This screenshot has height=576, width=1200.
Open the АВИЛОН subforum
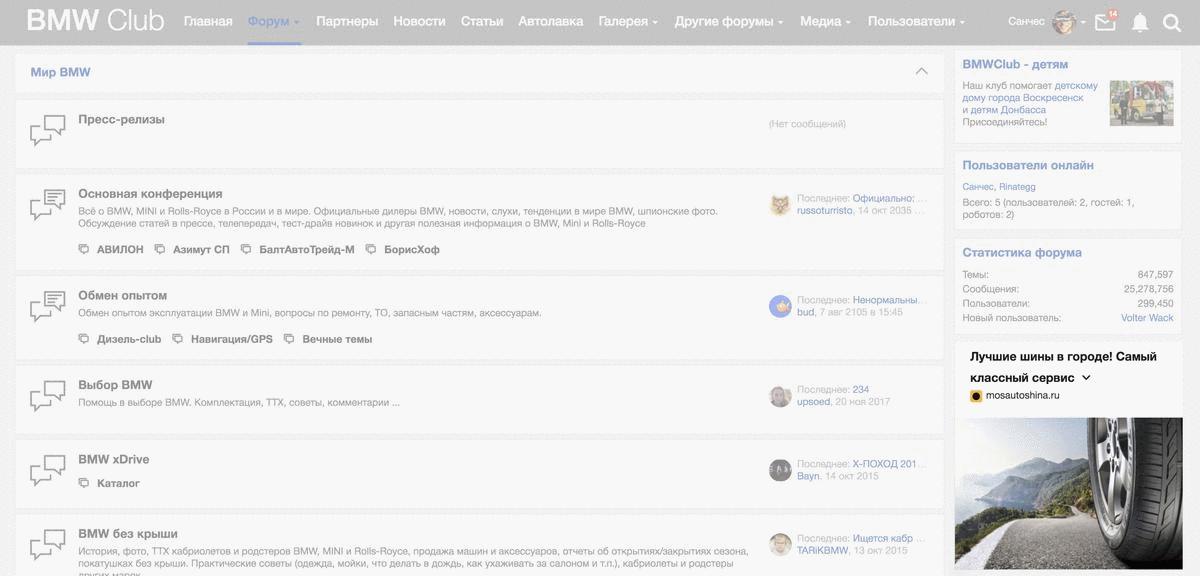[120, 249]
